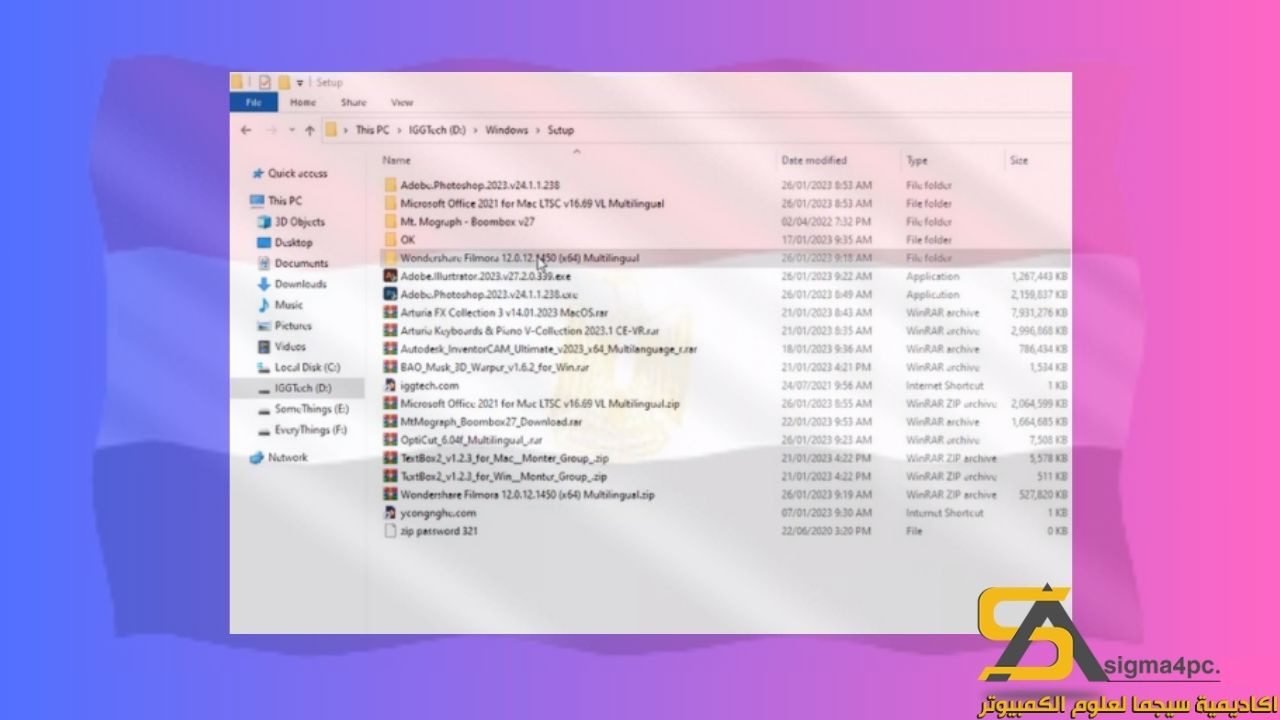Select EveryThings (F:) drive in sidebar

click(310, 430)
